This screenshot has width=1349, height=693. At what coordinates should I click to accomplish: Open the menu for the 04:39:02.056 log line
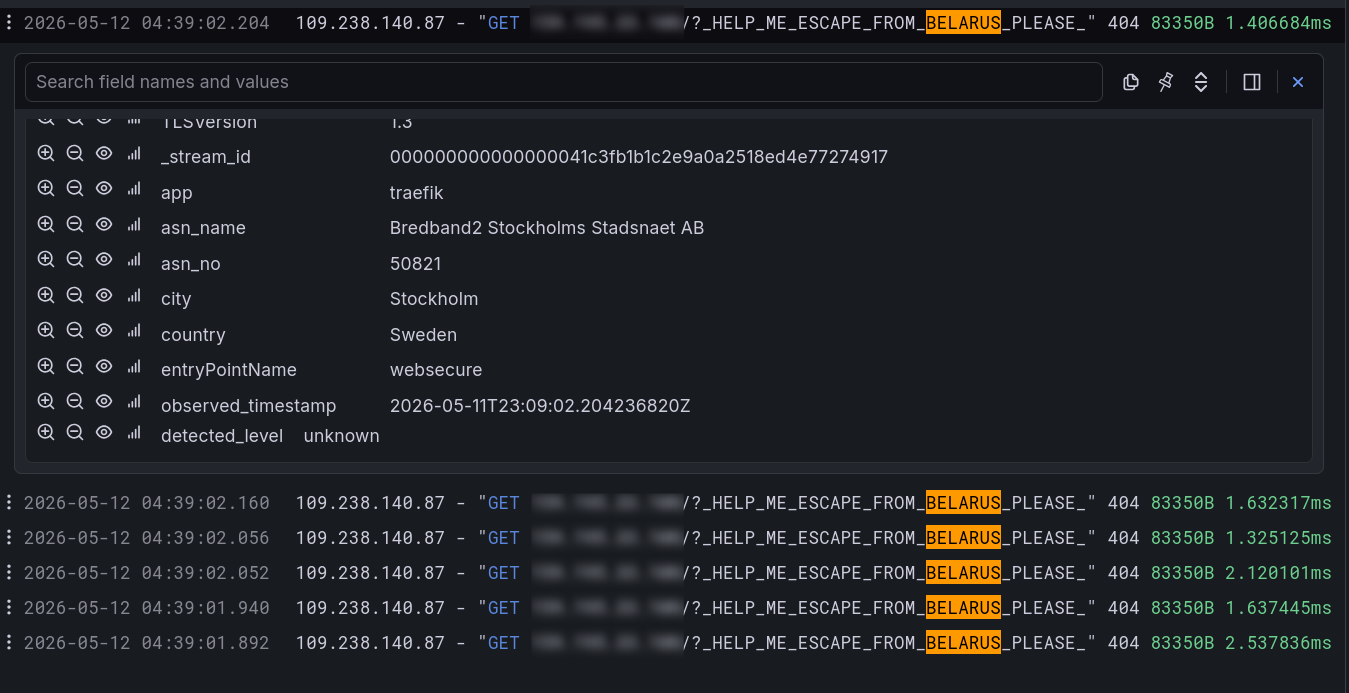point(9,537)
